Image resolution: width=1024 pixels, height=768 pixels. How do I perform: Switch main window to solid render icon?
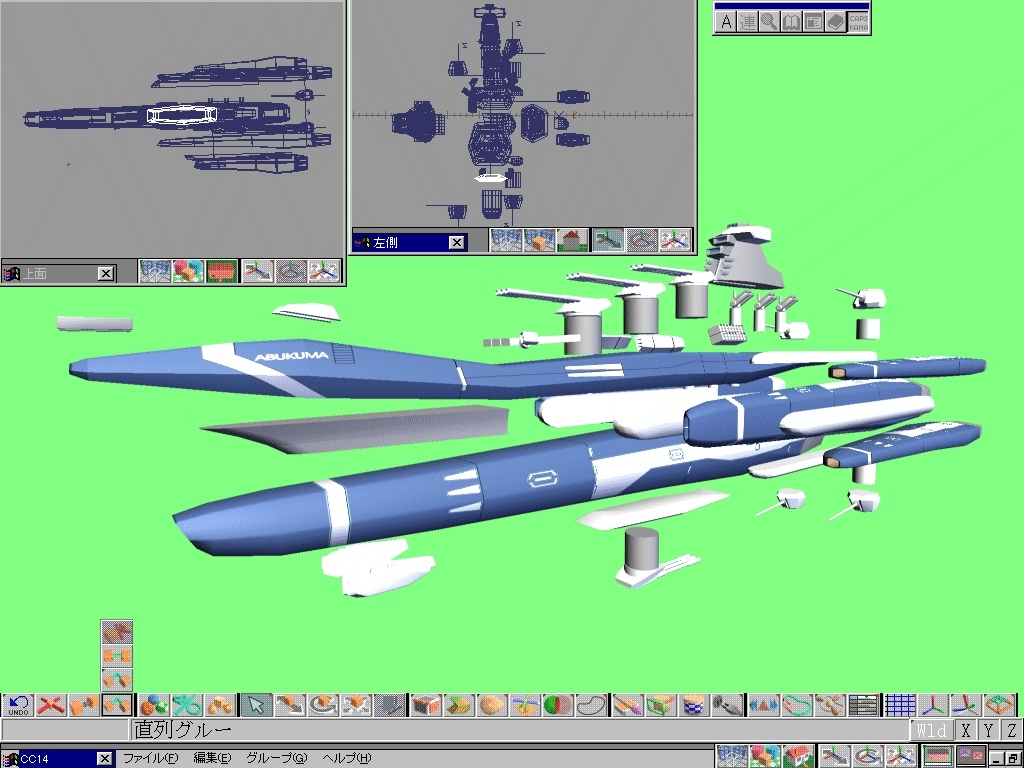coord(765,757)
